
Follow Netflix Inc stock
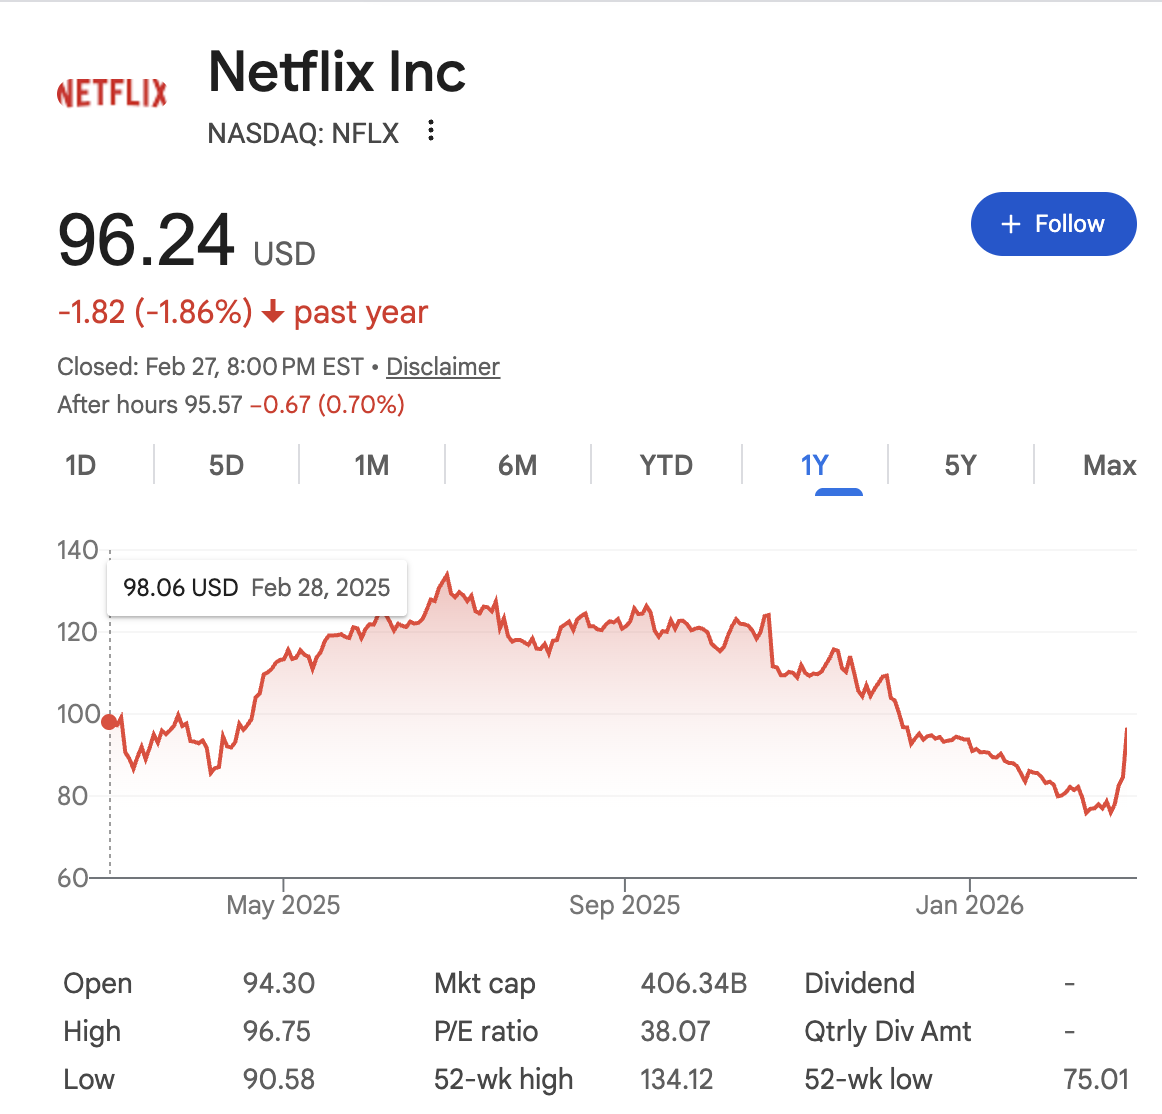click(1053, 224)
